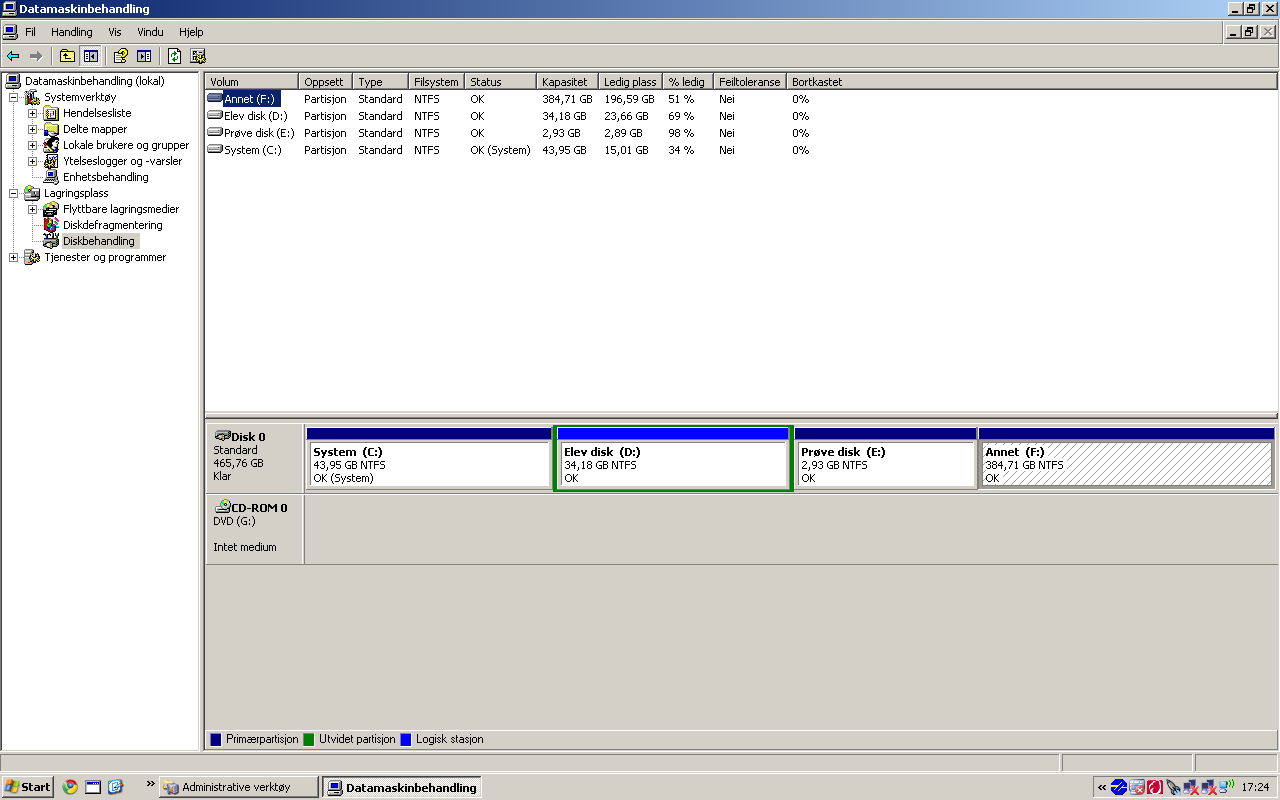This screenshot has width=1280, height=800.
Task: Collapse the Lagringsplass tree node
Action: coord(13,193)
